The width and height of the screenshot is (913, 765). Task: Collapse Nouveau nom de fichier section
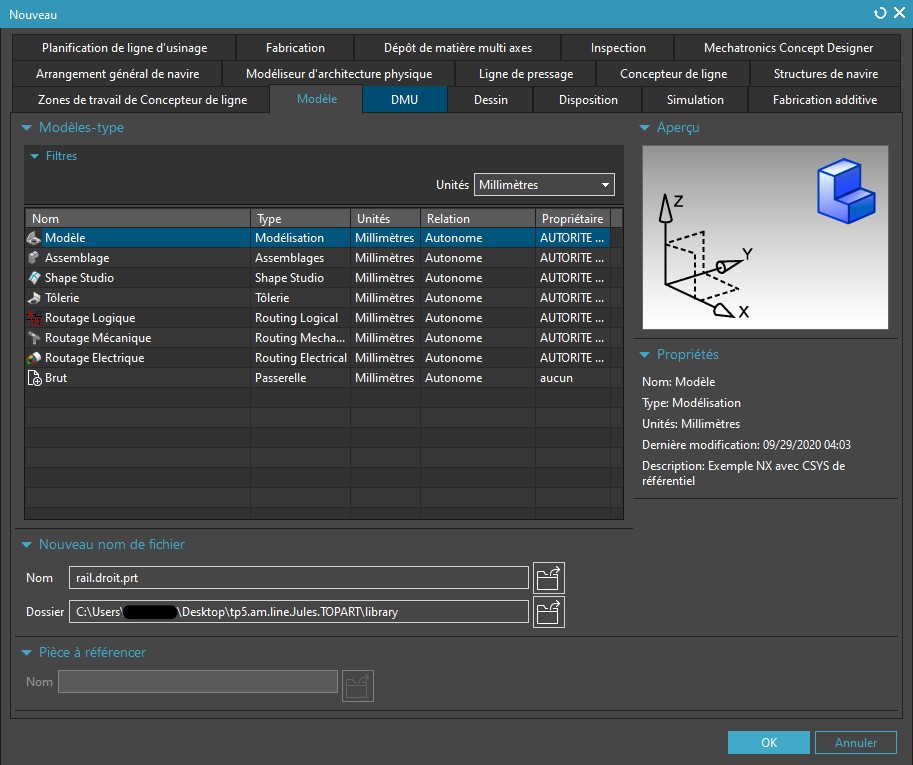pyautogui.click(x=26, y=545)
